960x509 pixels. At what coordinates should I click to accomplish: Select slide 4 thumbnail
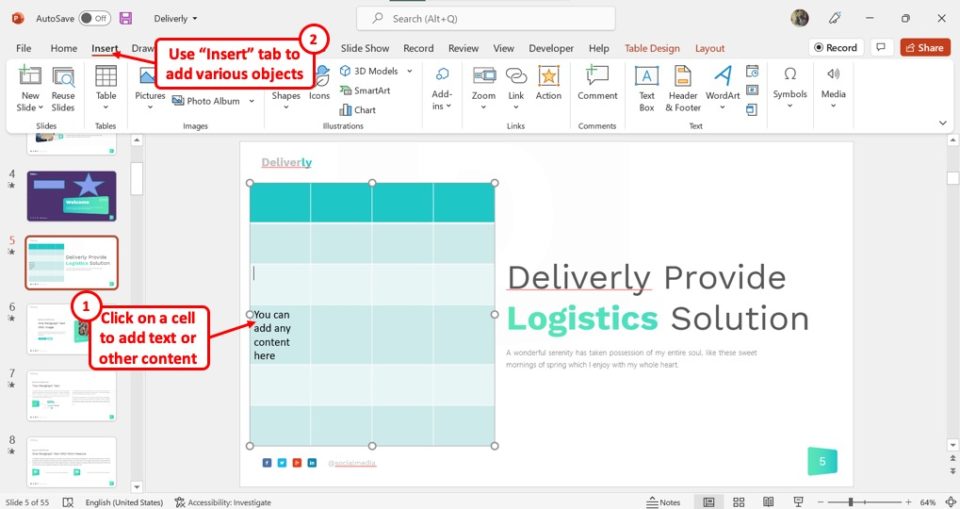click(72, 196)
